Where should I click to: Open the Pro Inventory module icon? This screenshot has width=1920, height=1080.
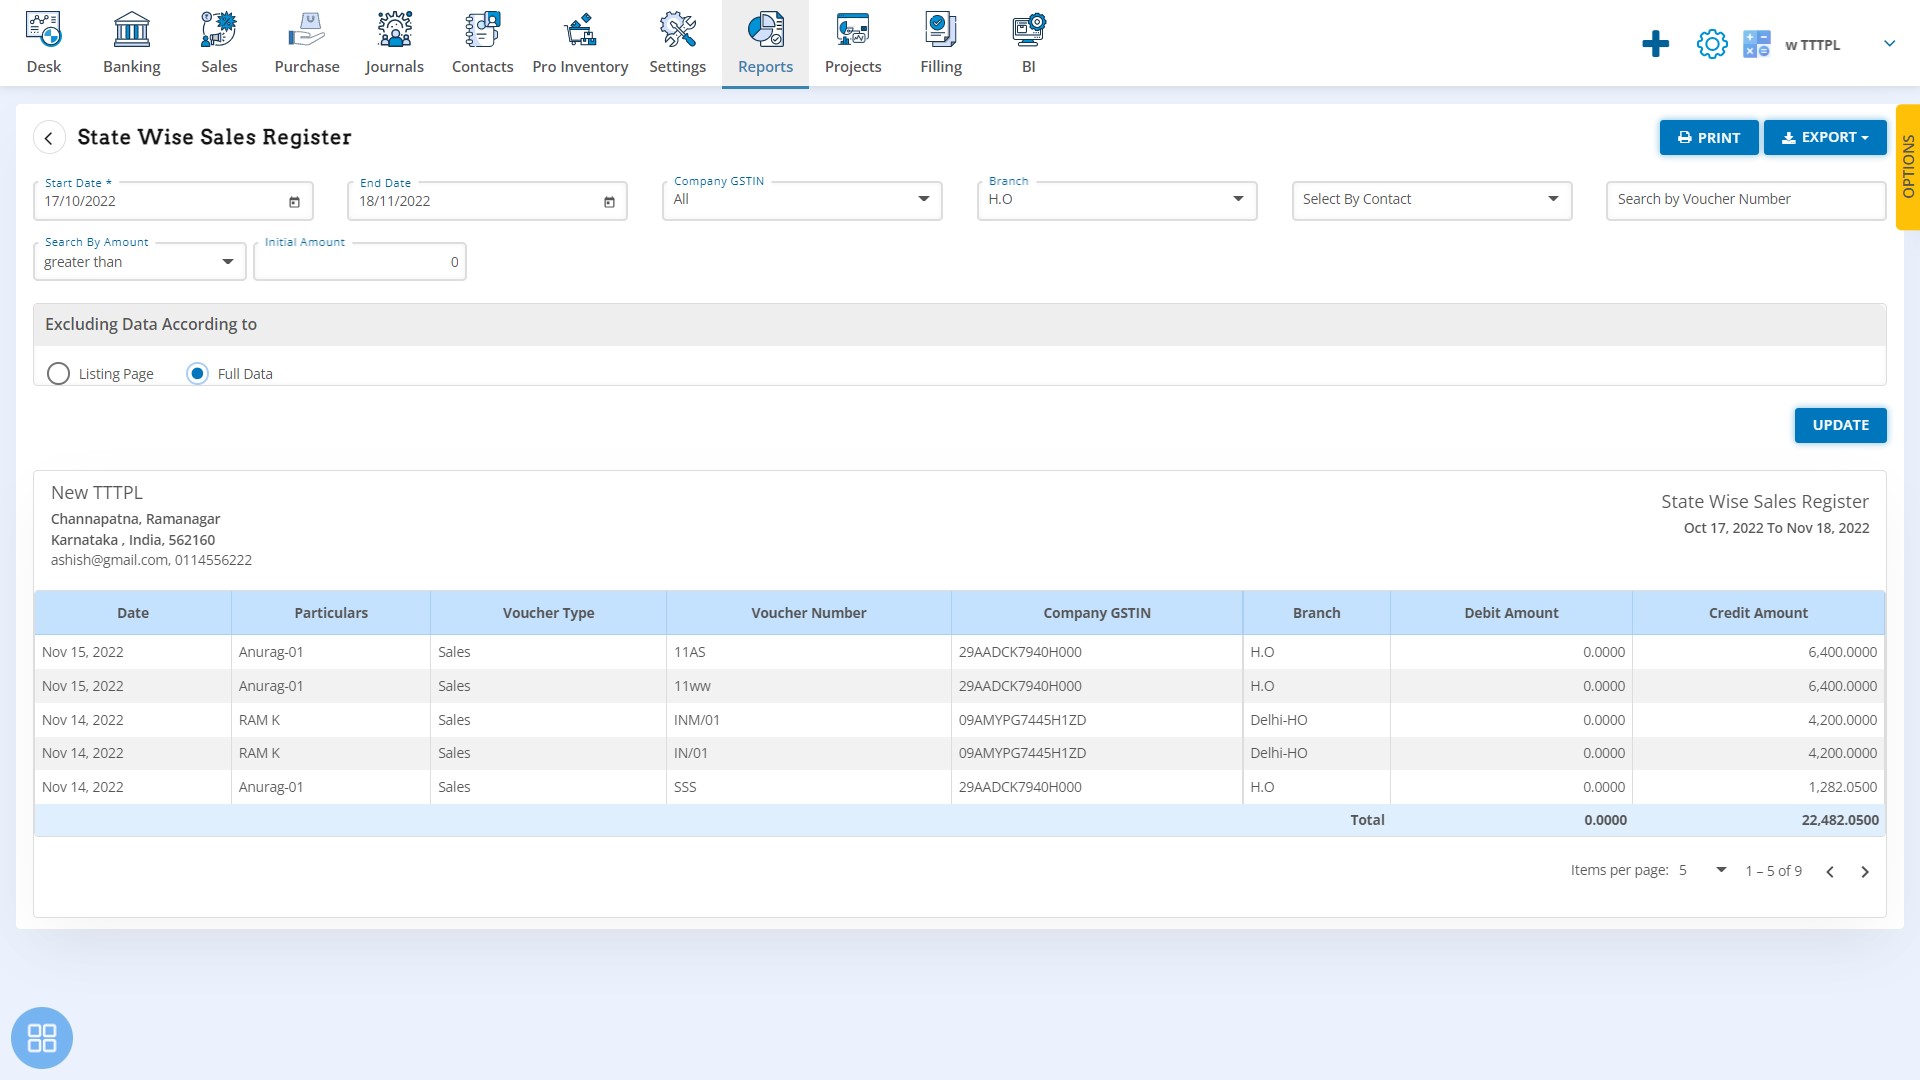pyautogui.click(x=580, y=43)
